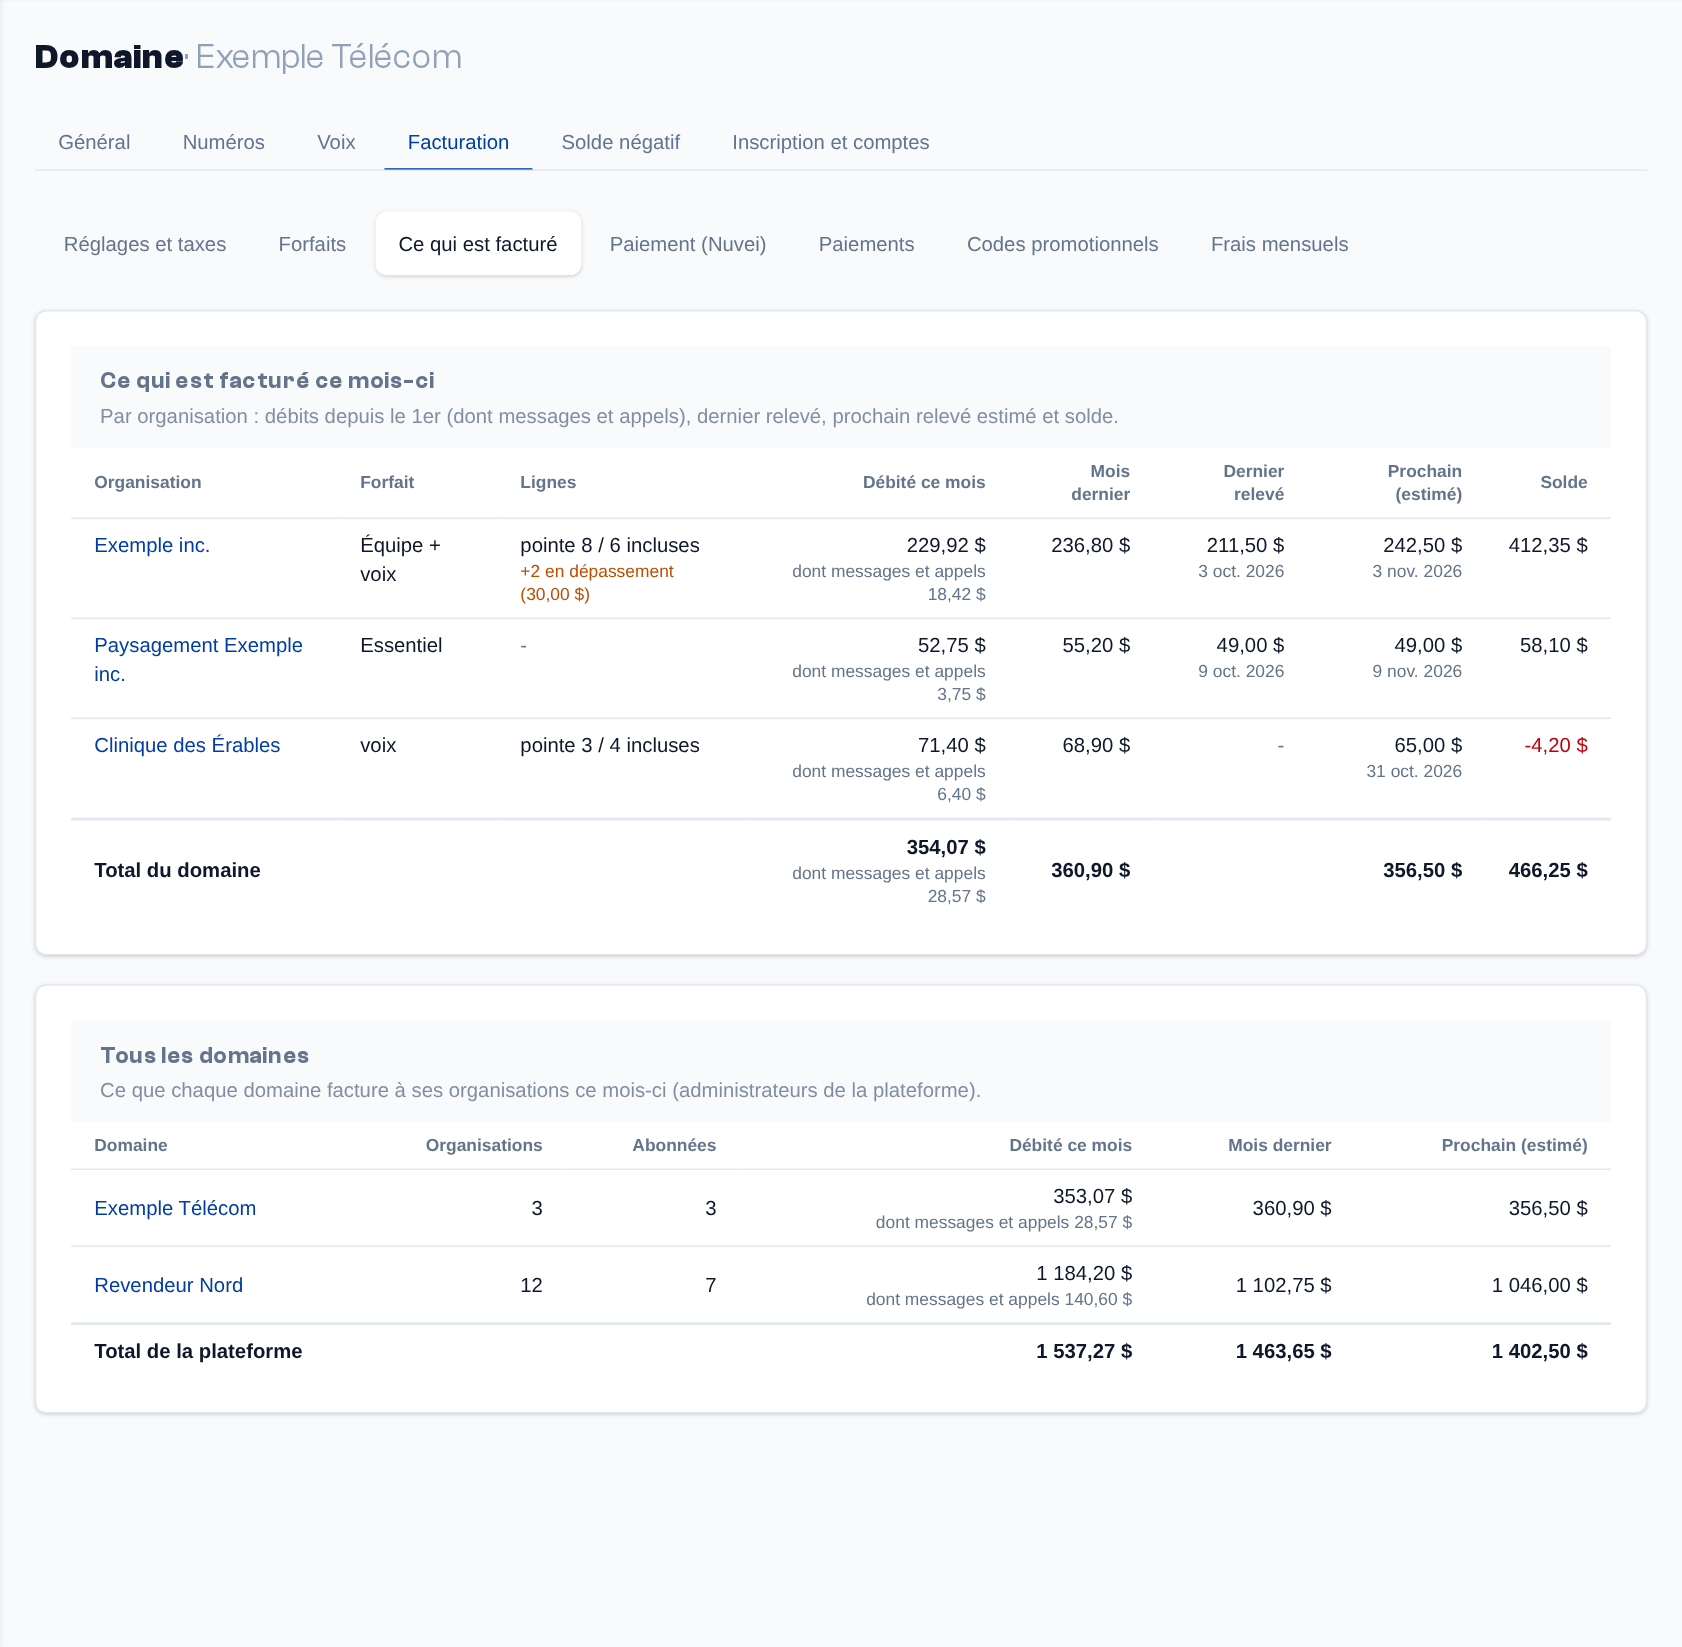Switch to the Numéros tab

click(223, 142)
